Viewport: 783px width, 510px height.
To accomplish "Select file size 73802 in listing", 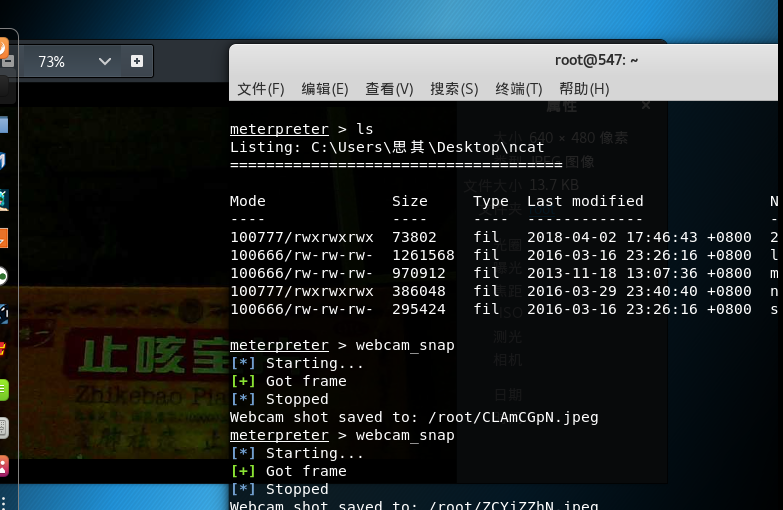I will pyautogui.click(x=414, y=237).
